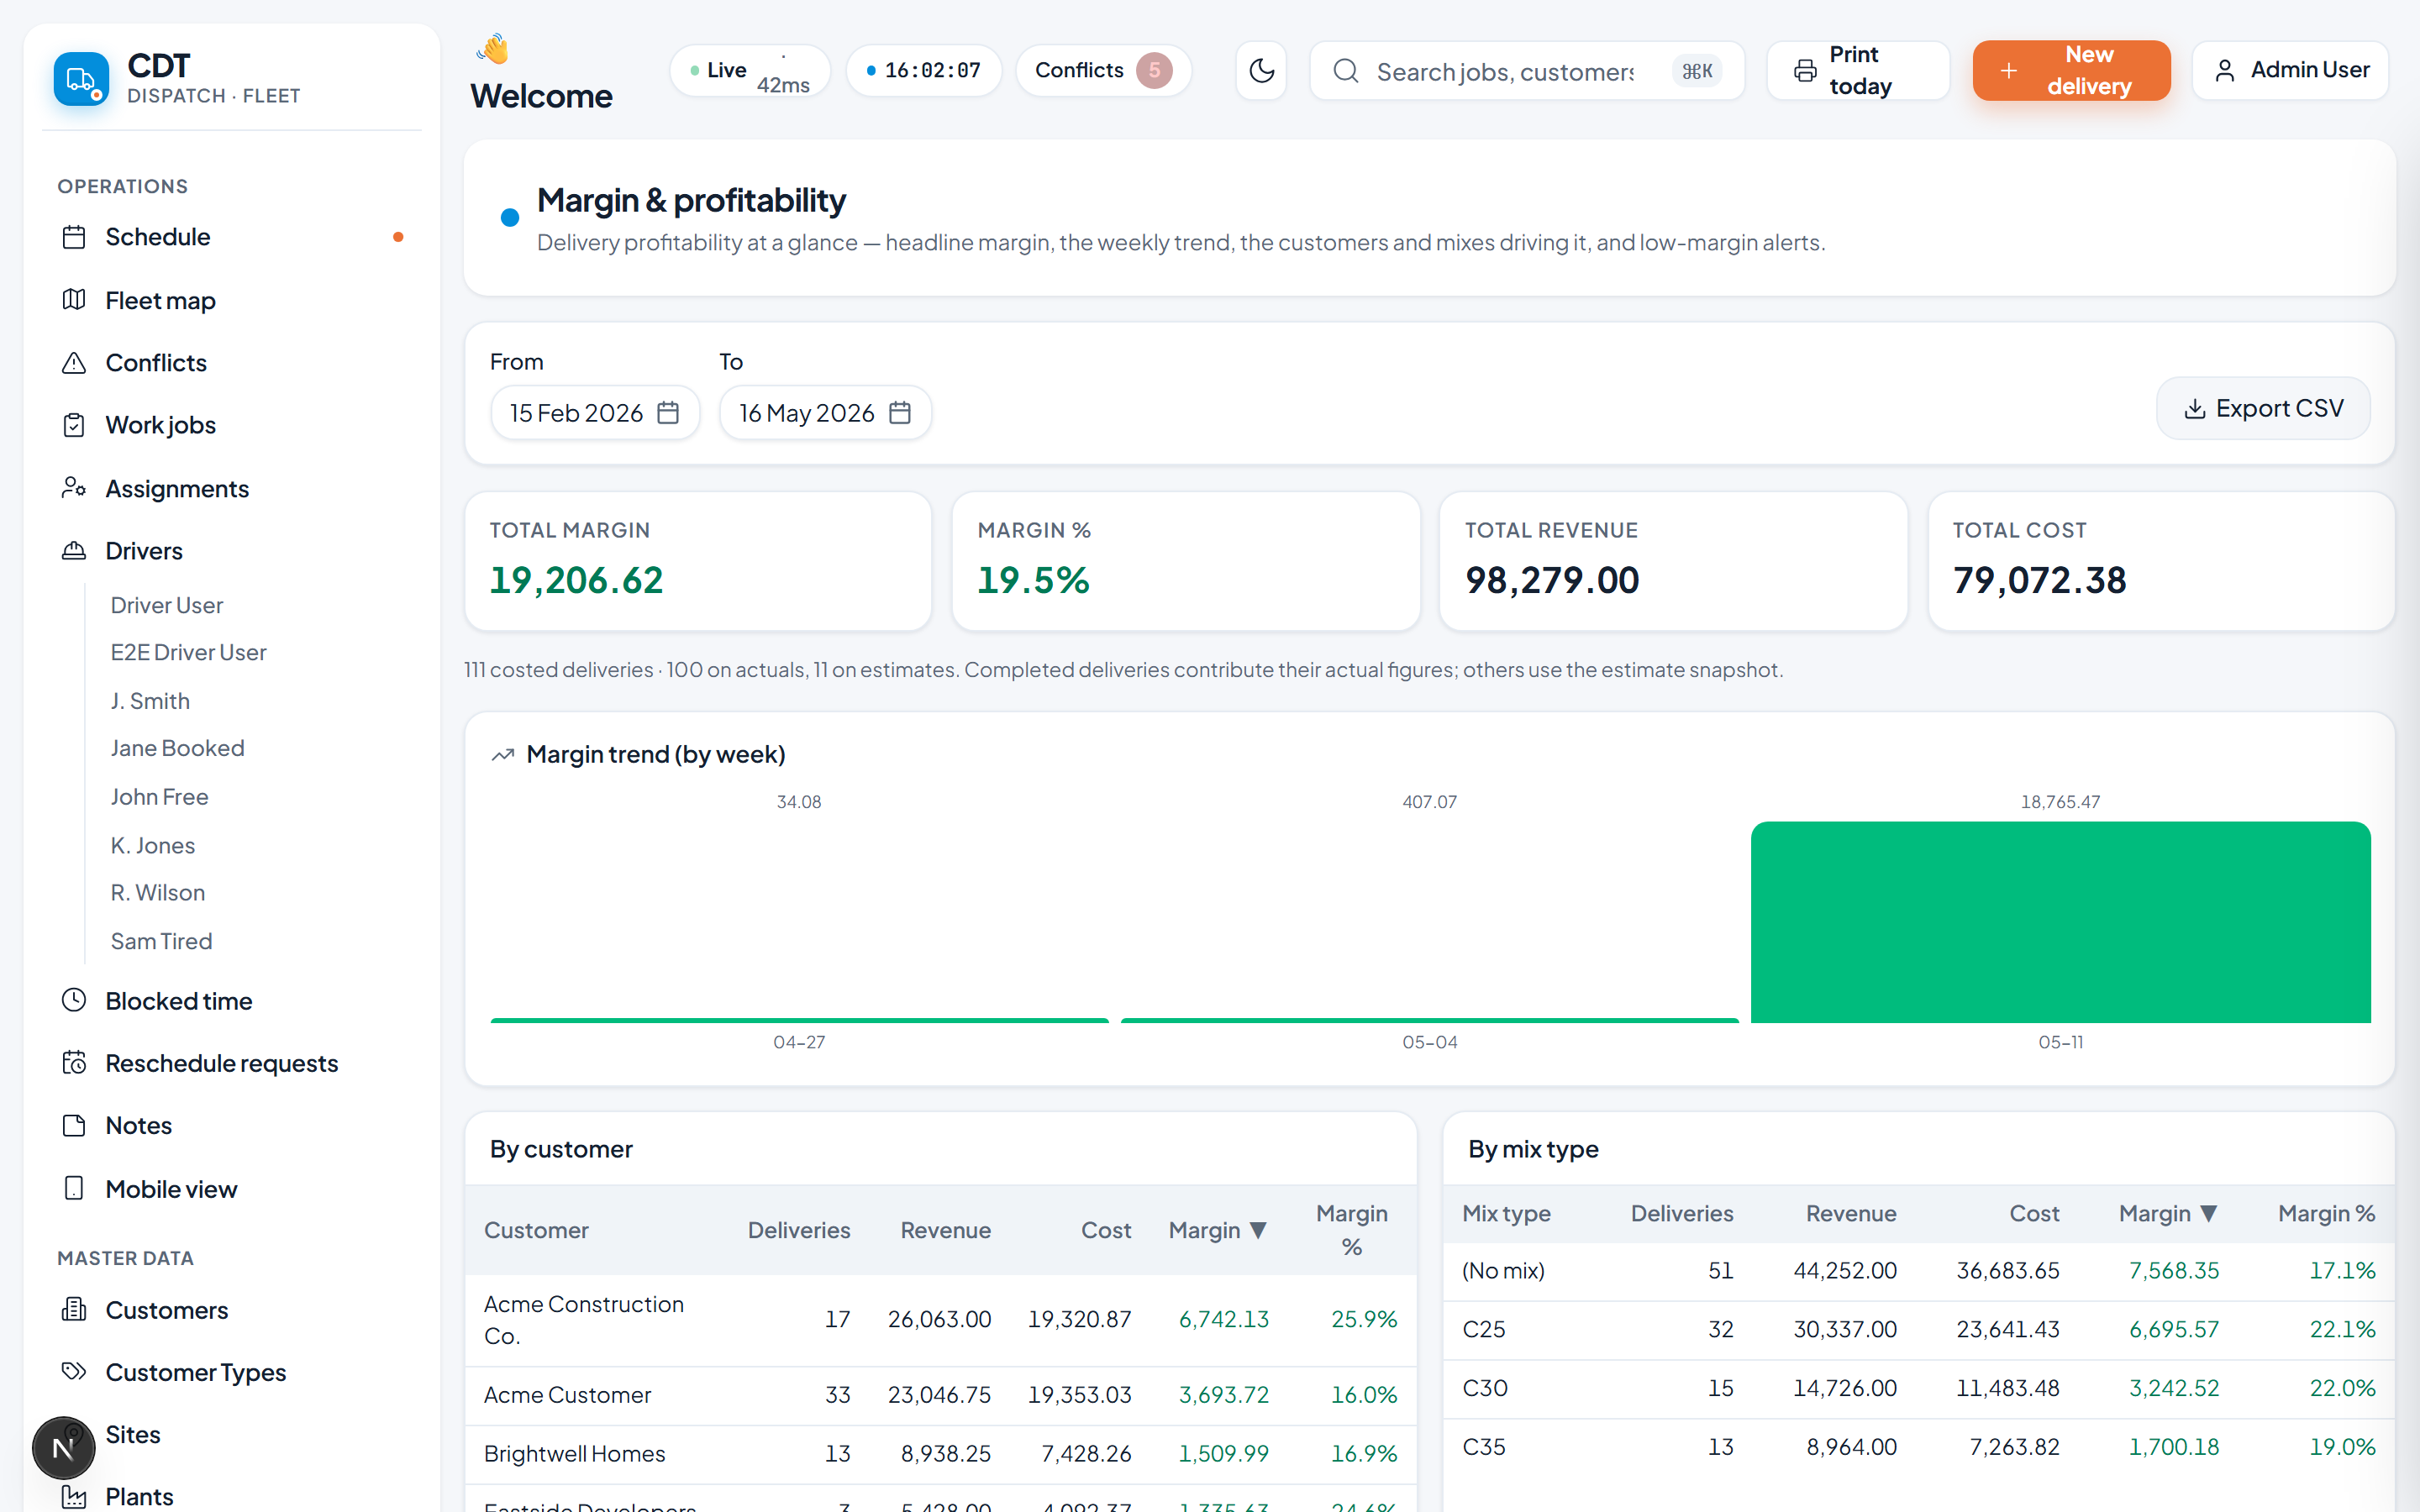Click the Admin User avatar icon
Image resolution: width=2420 pixels, height=1512 pixels.
[2224, 71]
